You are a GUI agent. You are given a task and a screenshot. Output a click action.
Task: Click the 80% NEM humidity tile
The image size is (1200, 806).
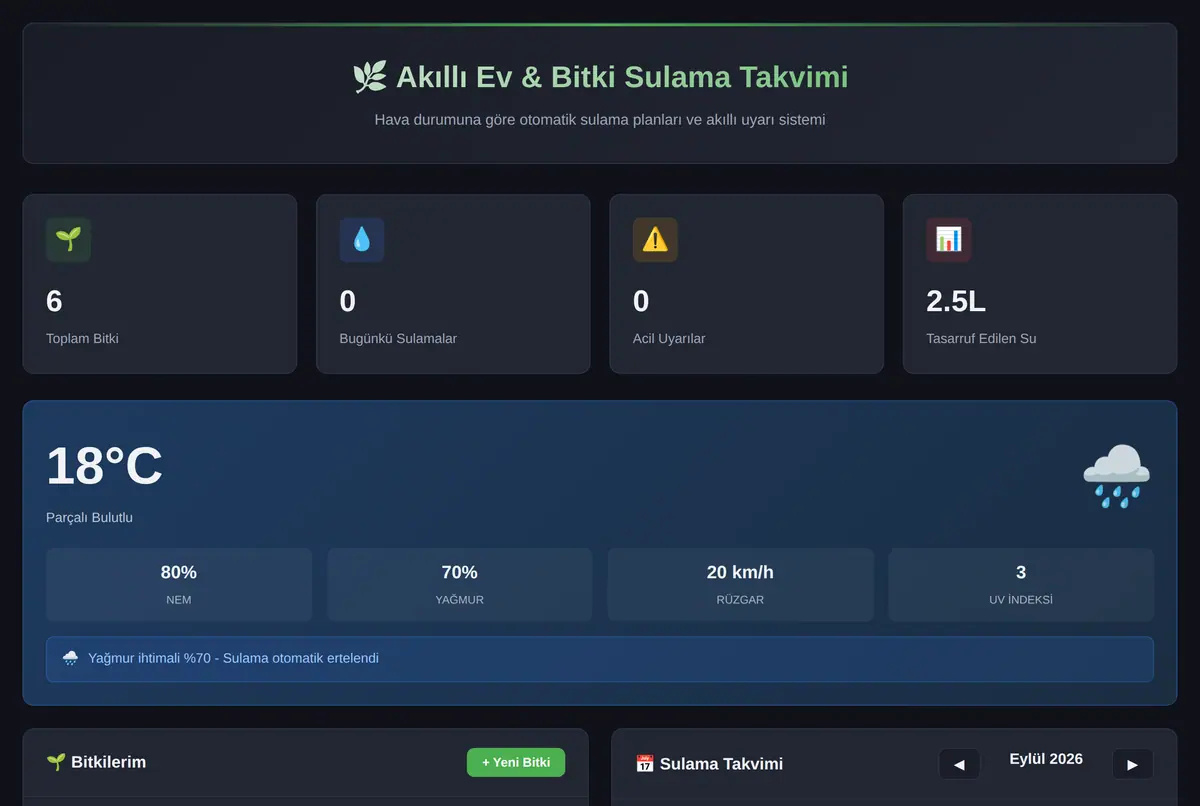tap(179, 584)
